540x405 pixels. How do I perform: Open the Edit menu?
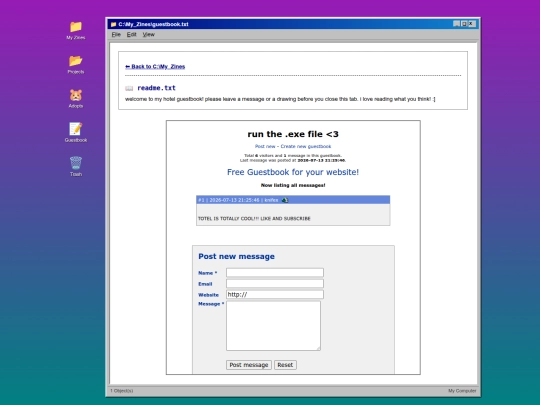[132, 34]
